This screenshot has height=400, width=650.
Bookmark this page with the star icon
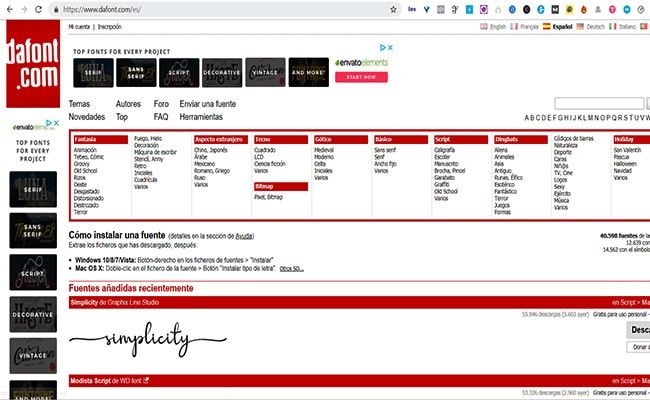pyautogui.click(x=393, y=9)
